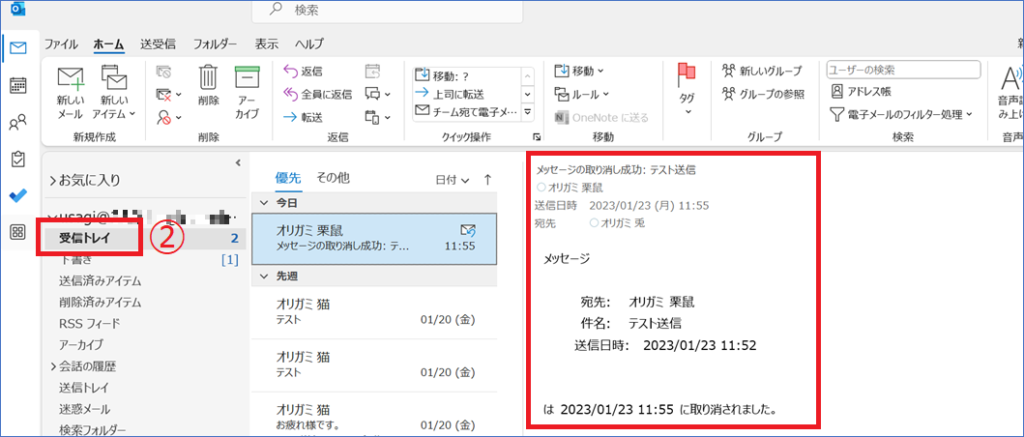Open the 日付 sort dropdown

[x=452, y=180]
